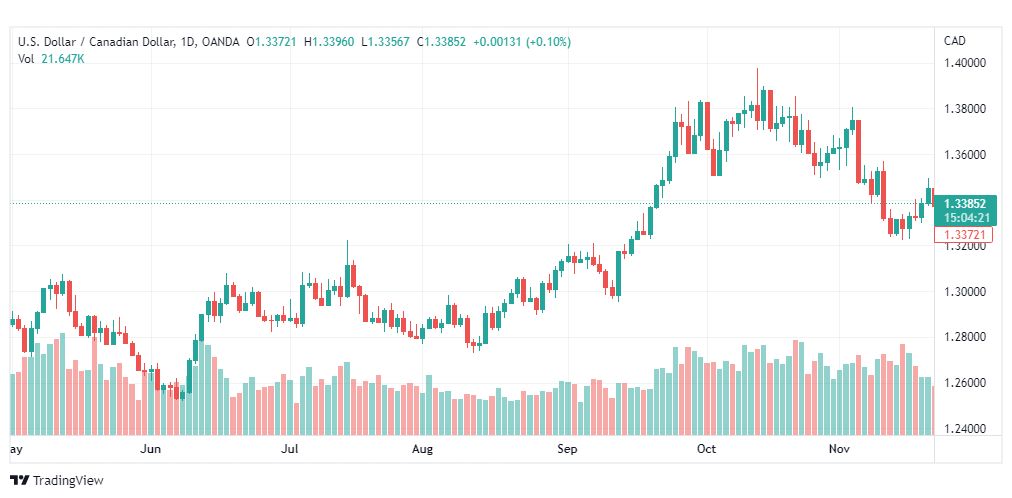
Task: Click the OANDA data source label
Action: click(x=220, y=42)
